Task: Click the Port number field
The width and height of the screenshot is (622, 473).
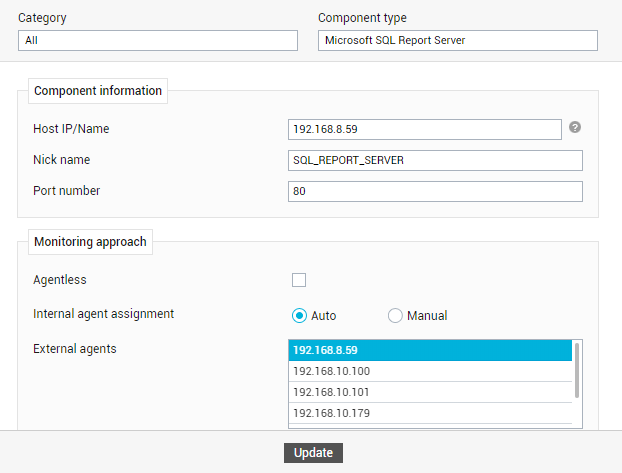Action: [435, 191]
